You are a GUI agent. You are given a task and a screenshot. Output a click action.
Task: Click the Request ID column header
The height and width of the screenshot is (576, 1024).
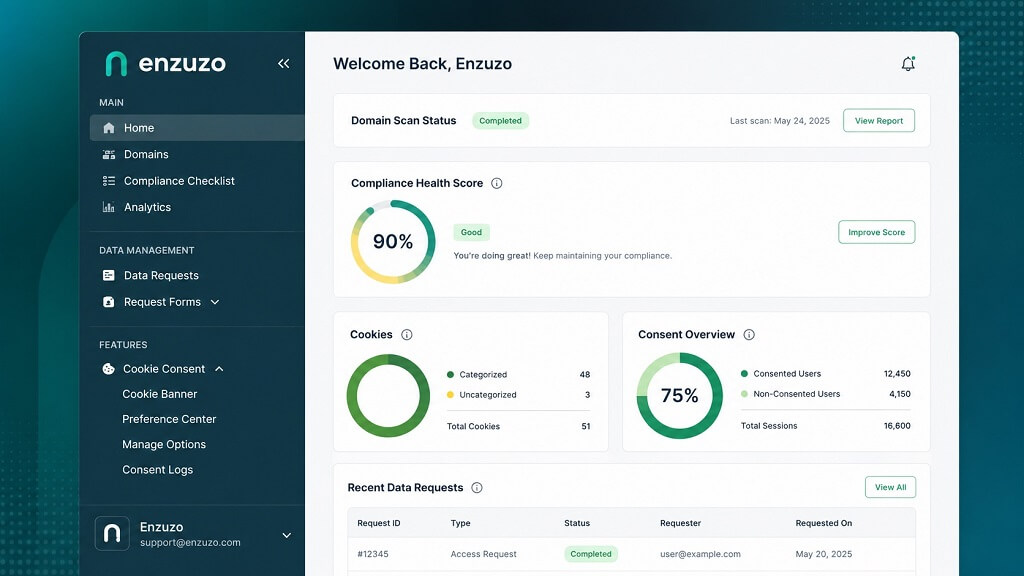pos(379,524)
